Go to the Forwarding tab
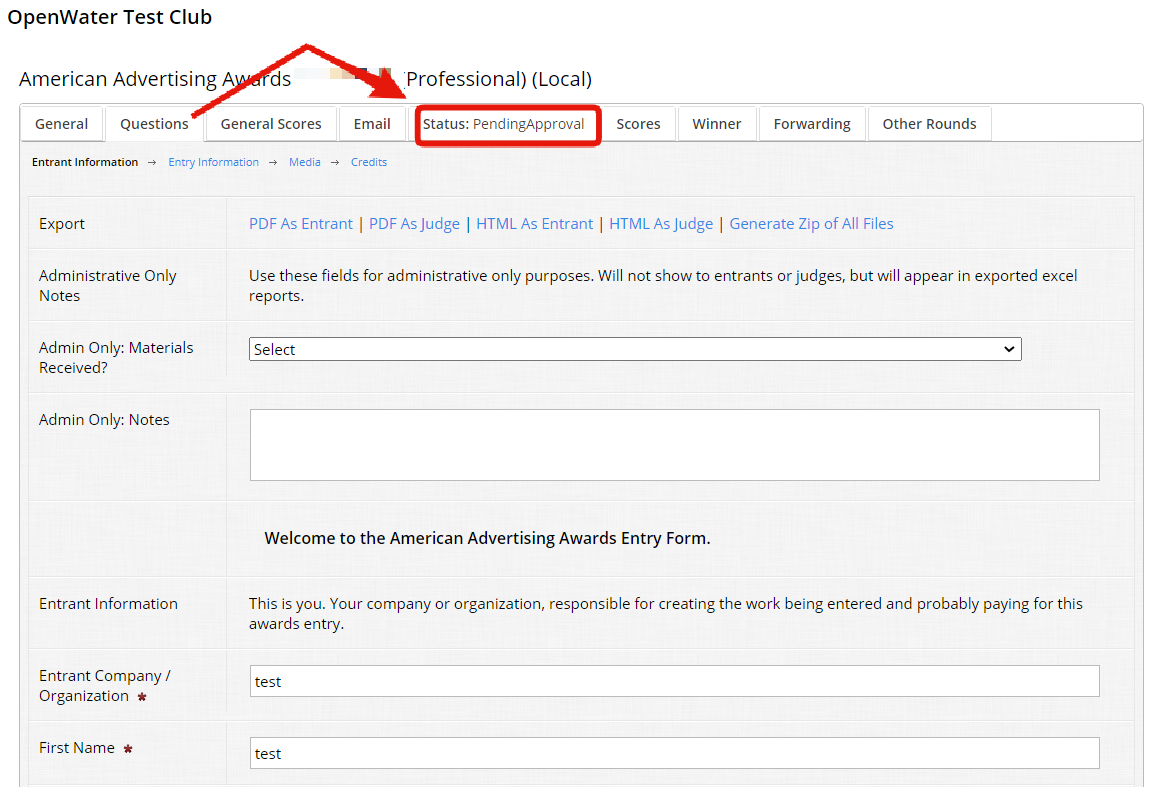The image size is (1160, 787). [812, 124]
